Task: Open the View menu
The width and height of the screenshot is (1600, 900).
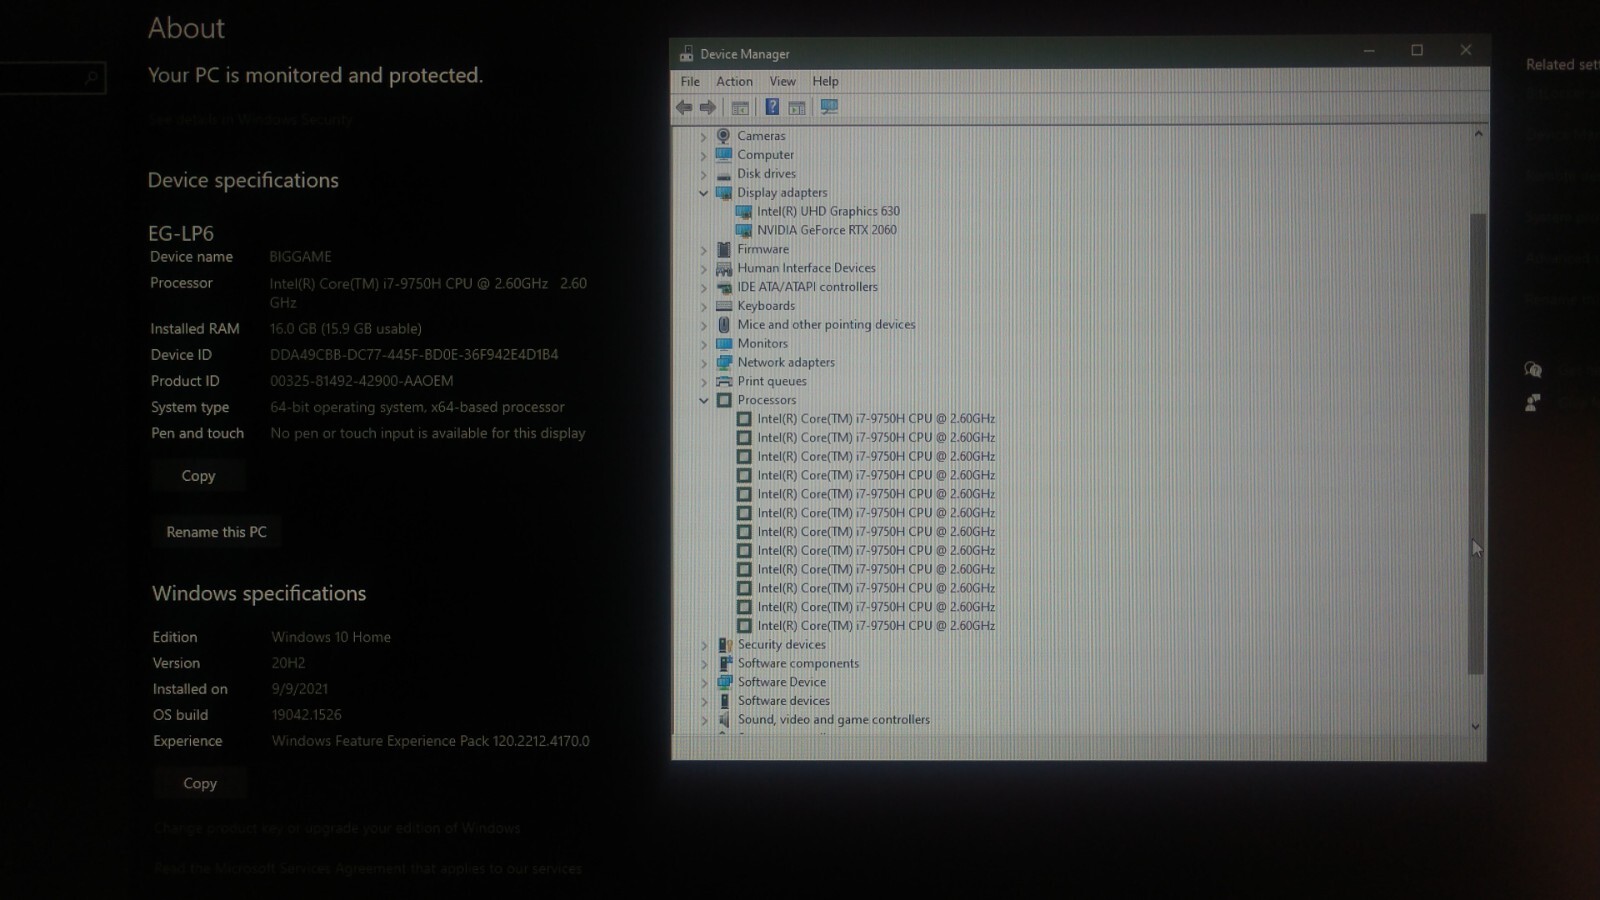Action: tap(782, 82)
